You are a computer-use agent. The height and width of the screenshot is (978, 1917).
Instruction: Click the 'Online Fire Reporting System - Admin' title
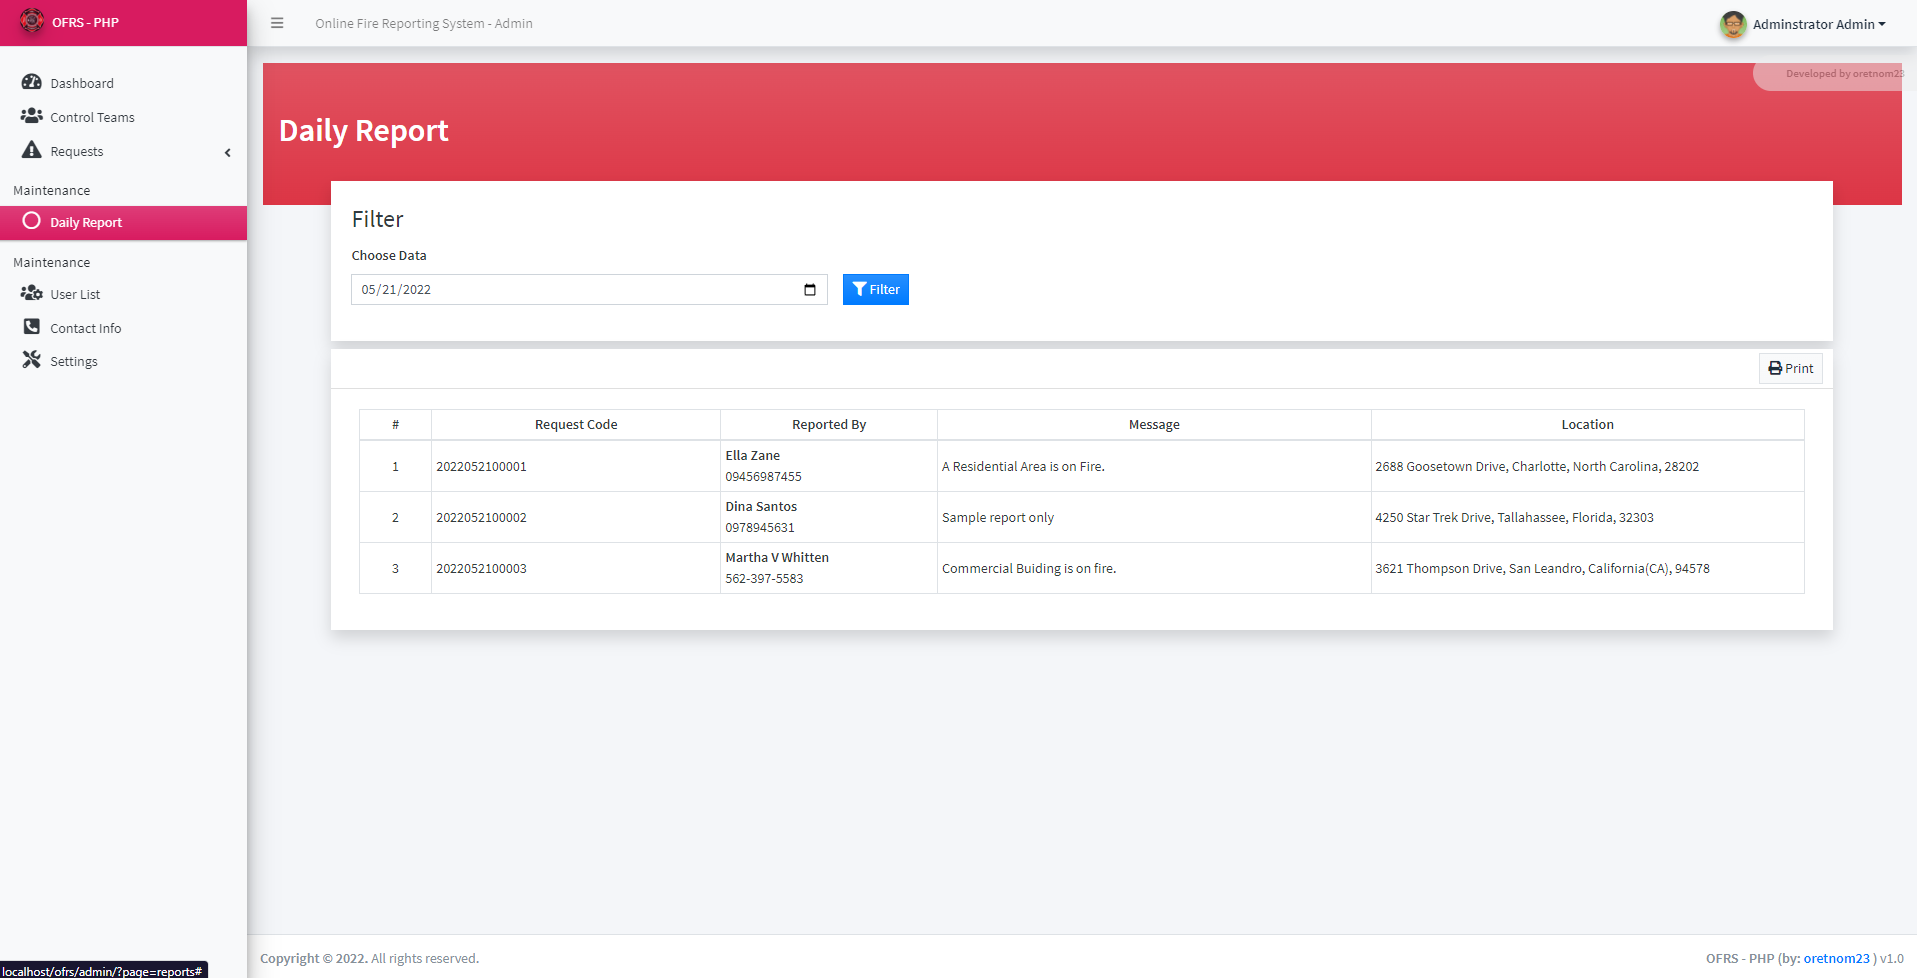(424, 23)
